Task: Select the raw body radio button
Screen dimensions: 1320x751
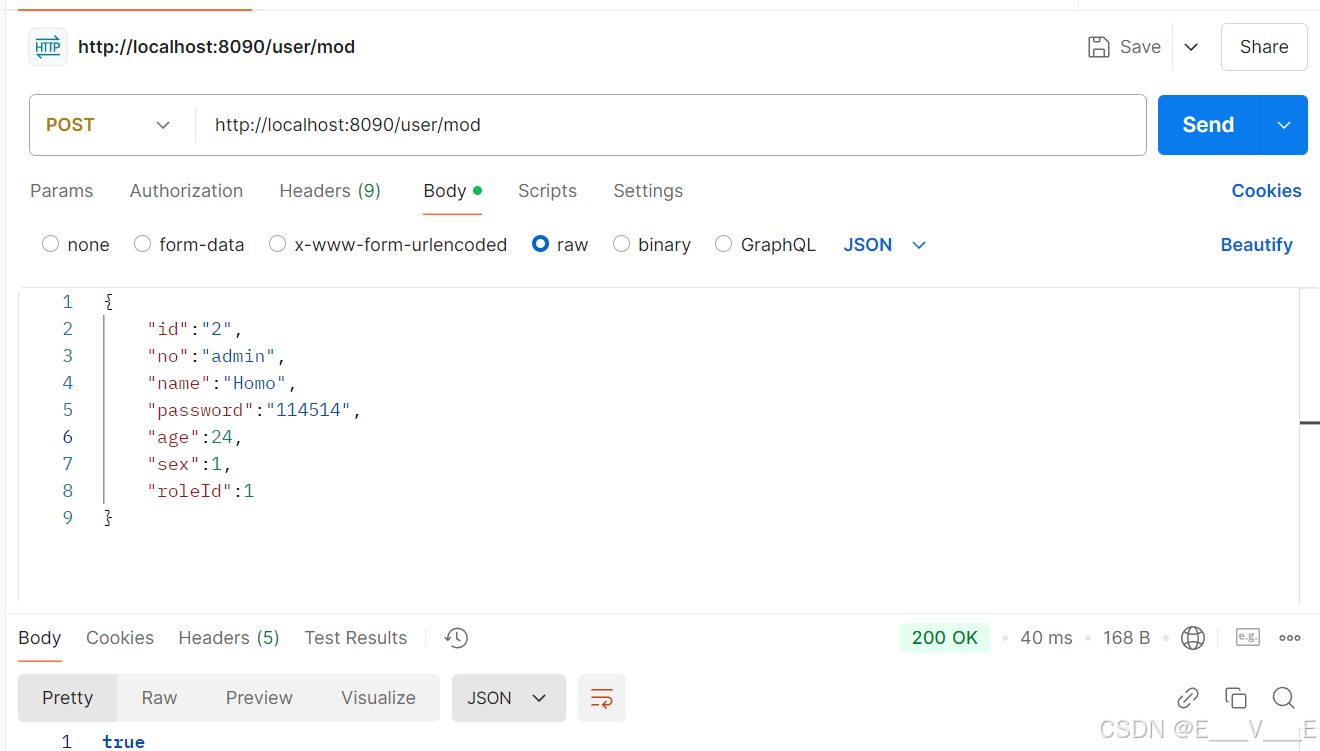Action: pyautogui.click(x=540, y=244)
